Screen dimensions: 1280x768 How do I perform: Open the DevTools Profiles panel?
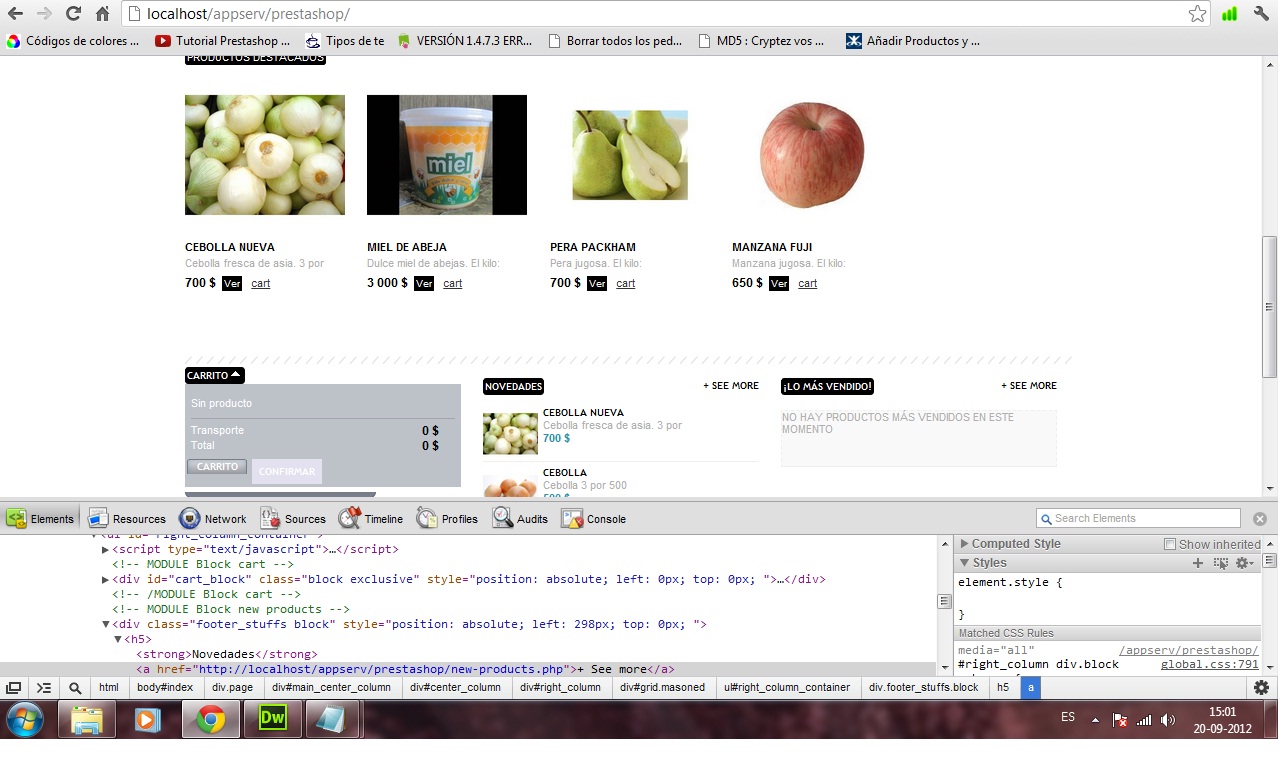[447, 519]
